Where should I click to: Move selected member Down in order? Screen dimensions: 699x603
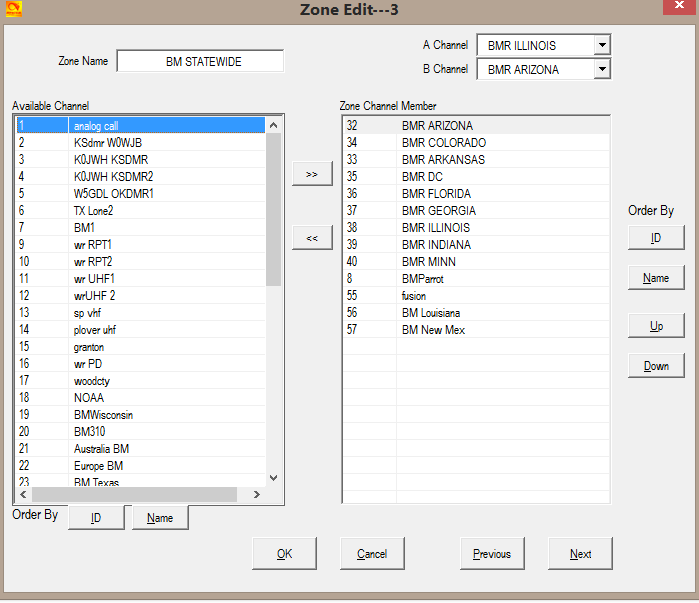[656, 366]
